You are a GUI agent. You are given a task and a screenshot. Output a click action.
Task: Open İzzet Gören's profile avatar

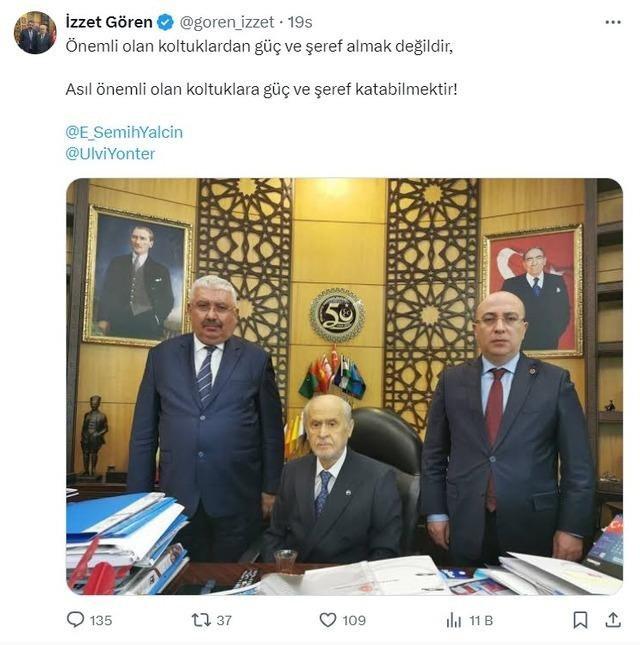(35, 32)
